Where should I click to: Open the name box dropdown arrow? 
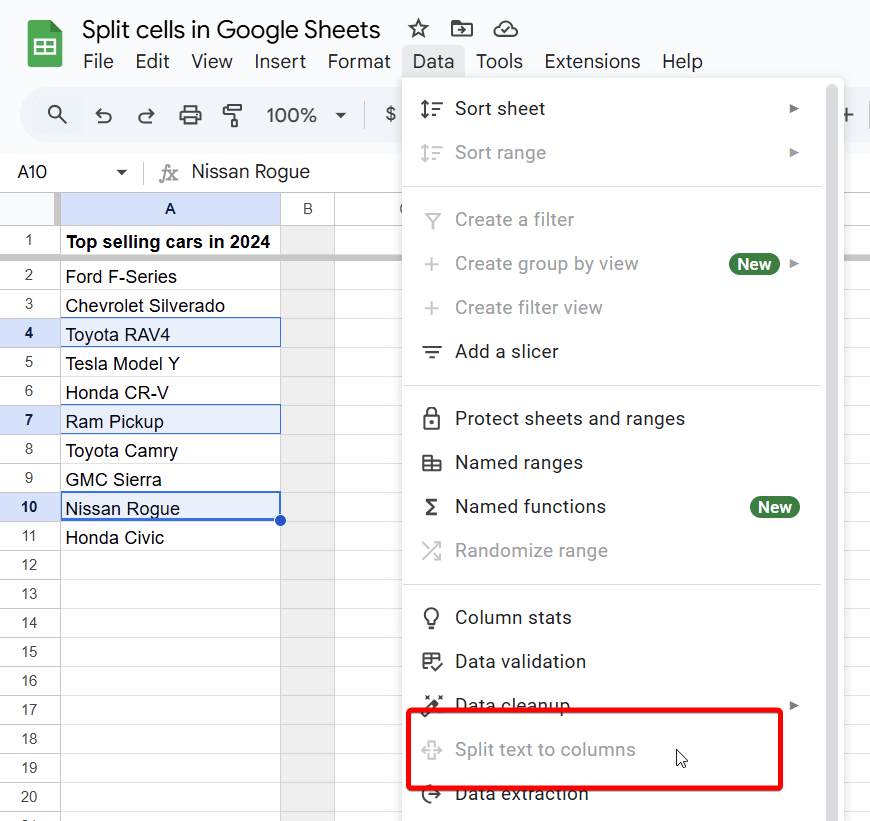click(x=122, y=173)
